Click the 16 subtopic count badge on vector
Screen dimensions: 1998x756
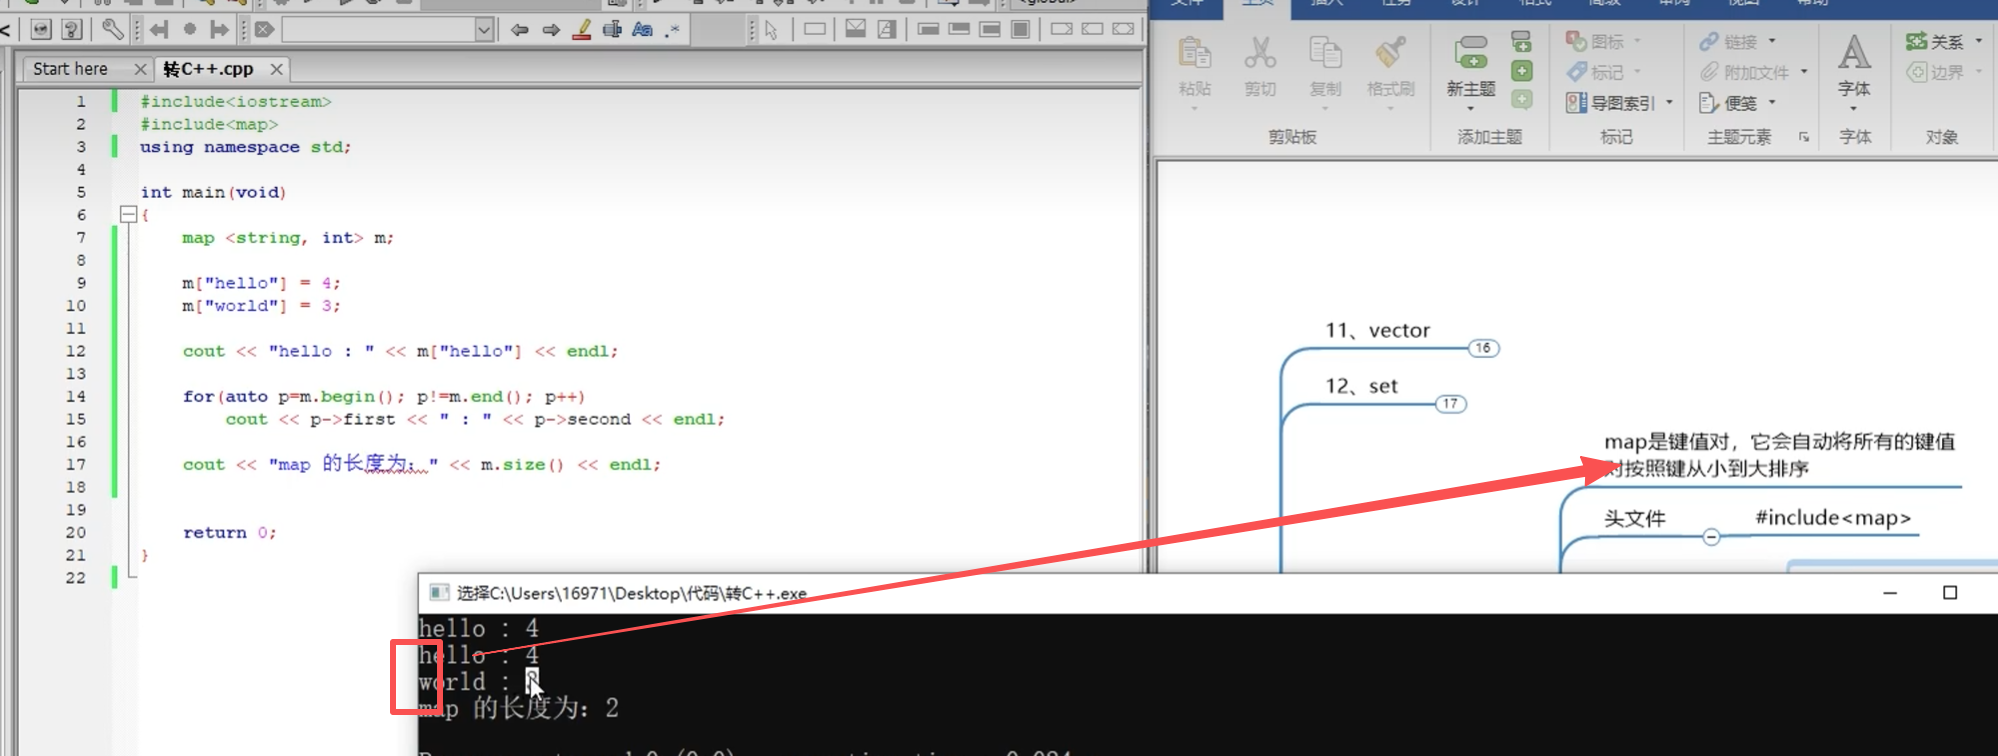coord(1483,348)
